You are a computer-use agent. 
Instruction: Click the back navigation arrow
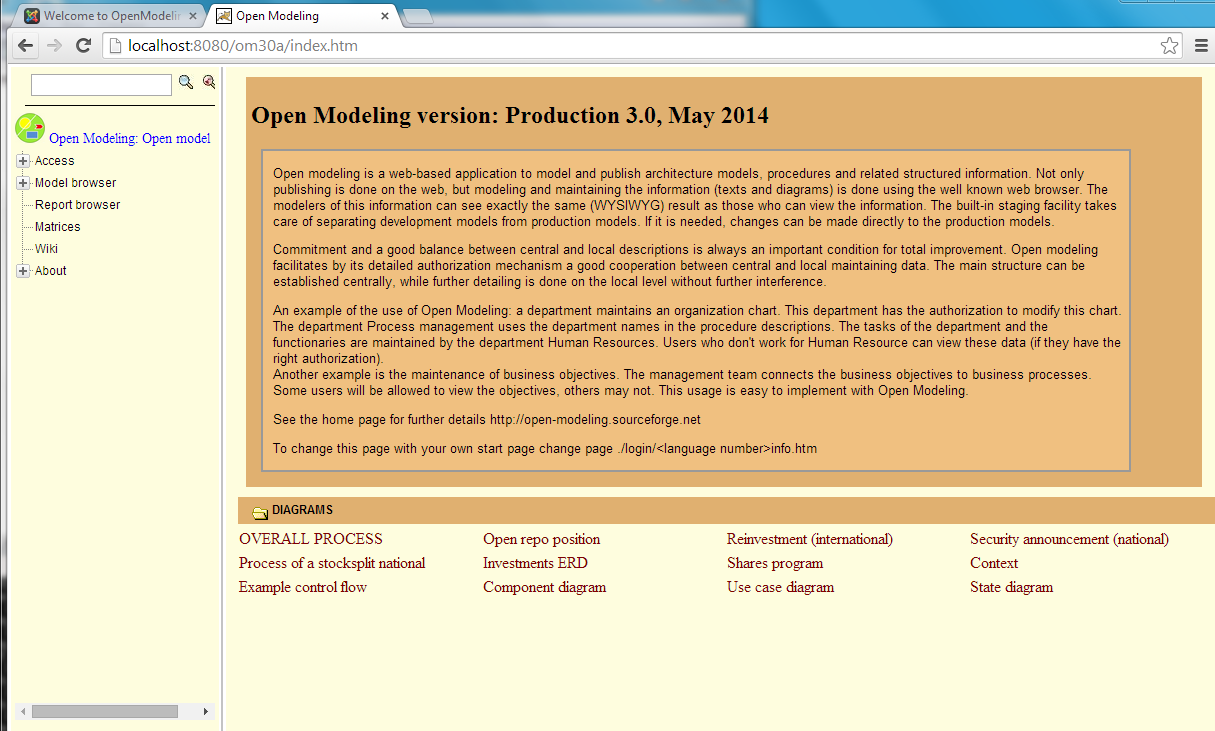(24, 45)
